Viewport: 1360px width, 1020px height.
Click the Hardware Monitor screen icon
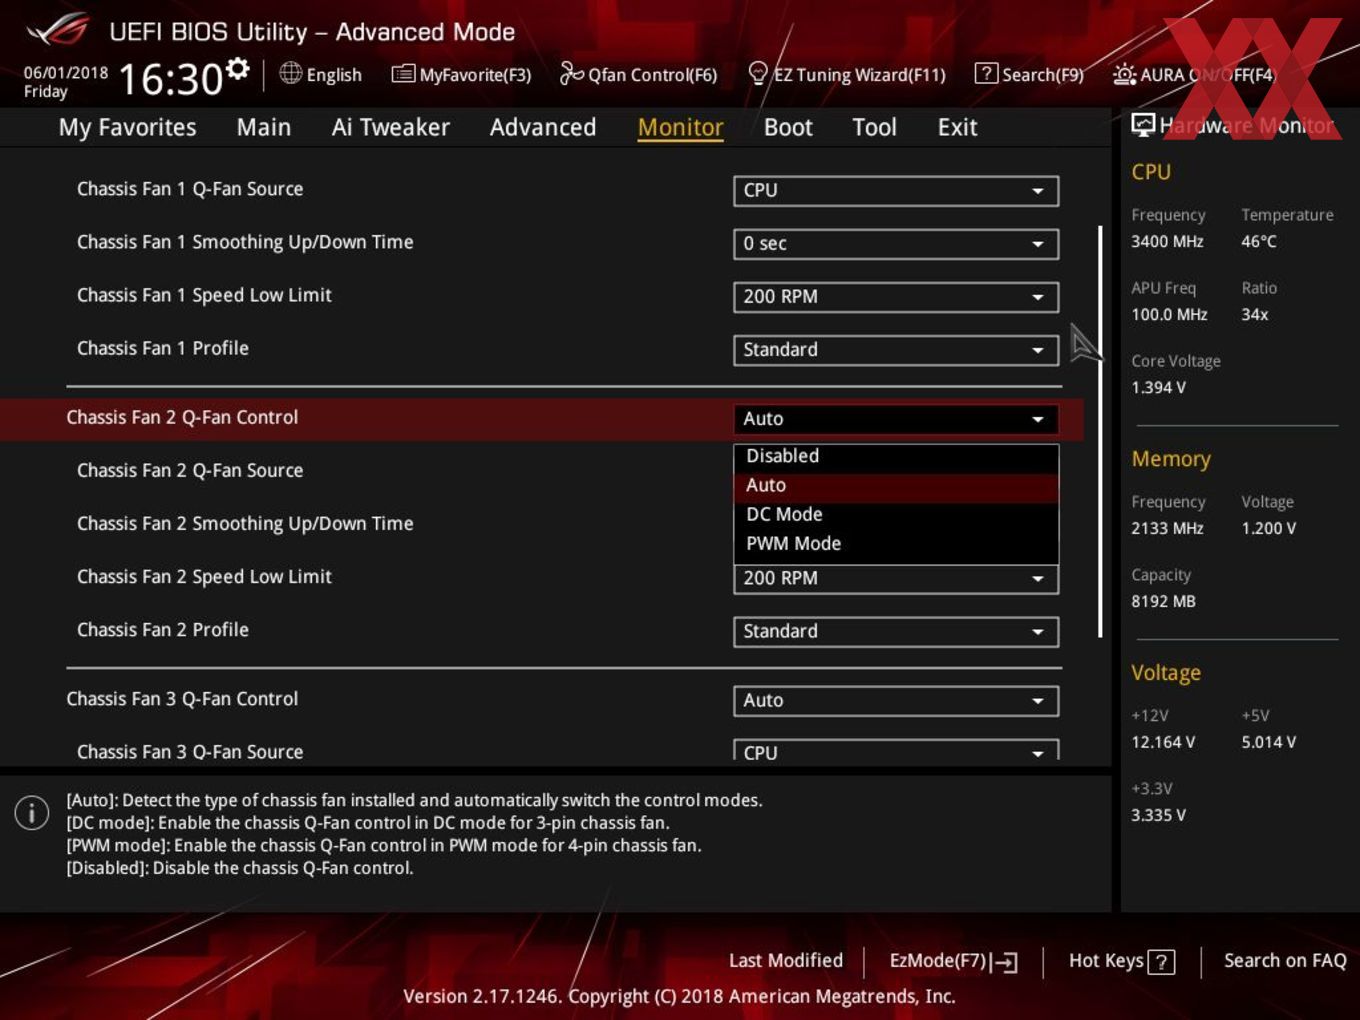[1143, 124]
